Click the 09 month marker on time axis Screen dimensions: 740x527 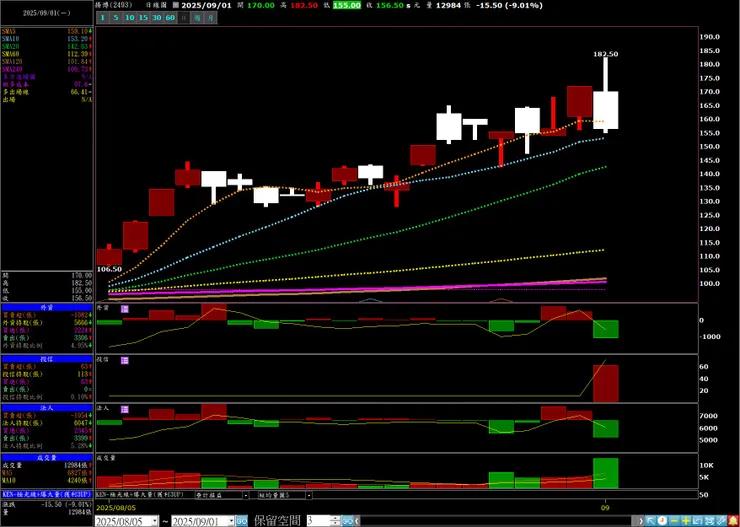605,508
